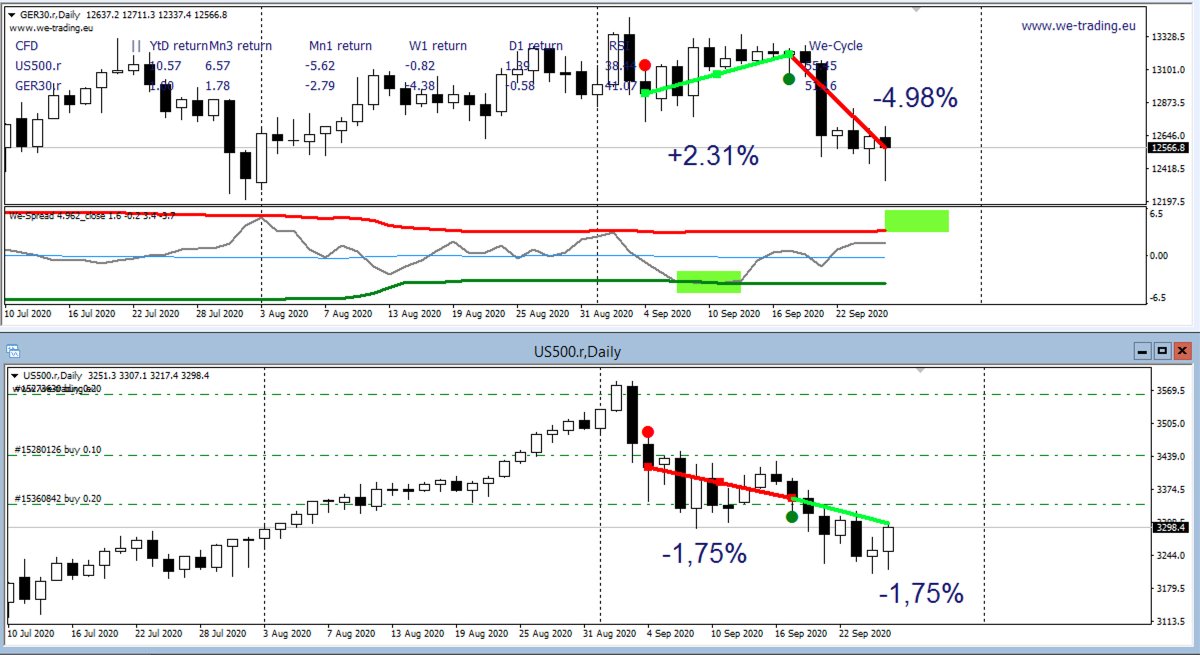Minimize the US500.r,Daily chart window
This screenshot has width=1200, height=655.
[1143, 351]
